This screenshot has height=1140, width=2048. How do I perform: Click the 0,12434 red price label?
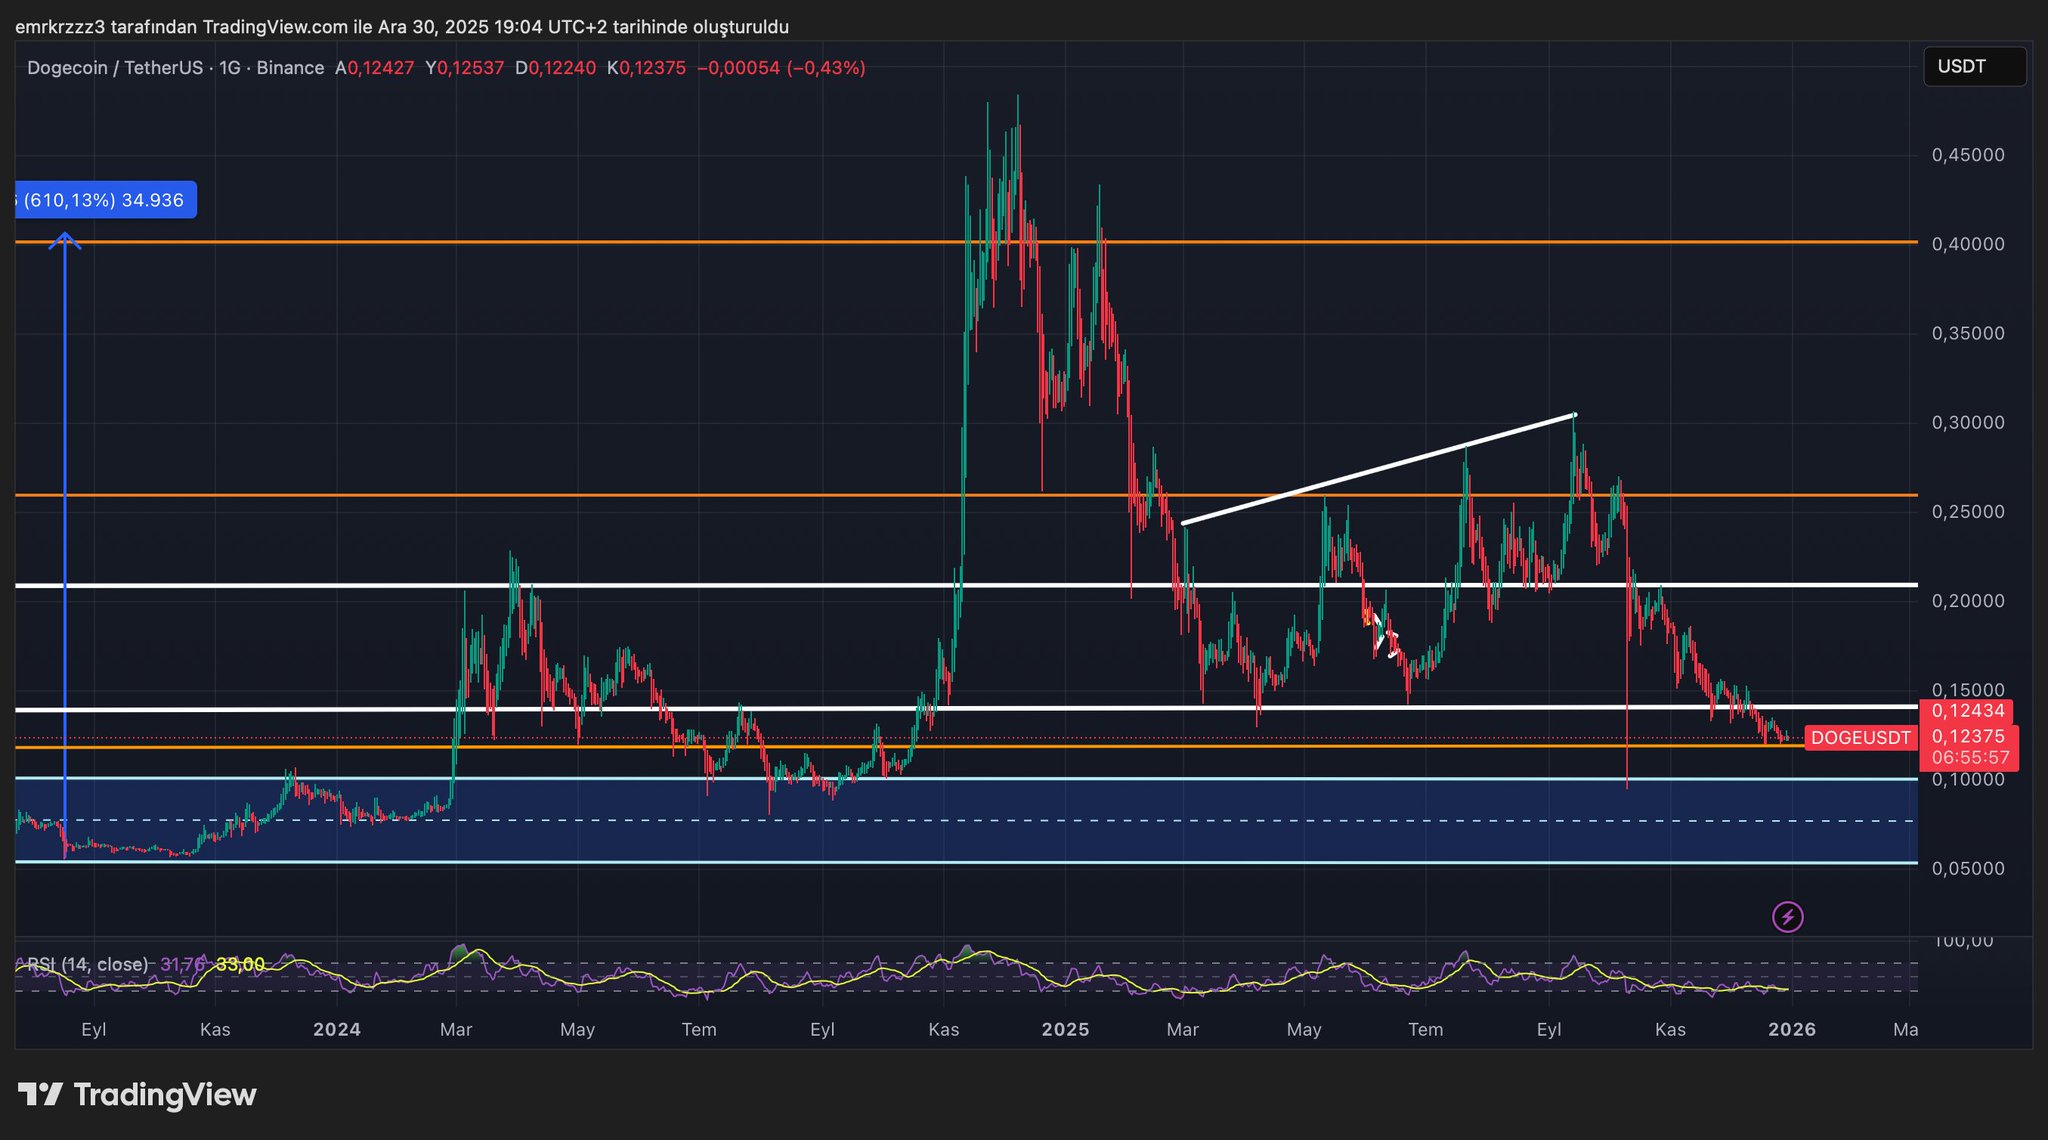click(1967, 711)
